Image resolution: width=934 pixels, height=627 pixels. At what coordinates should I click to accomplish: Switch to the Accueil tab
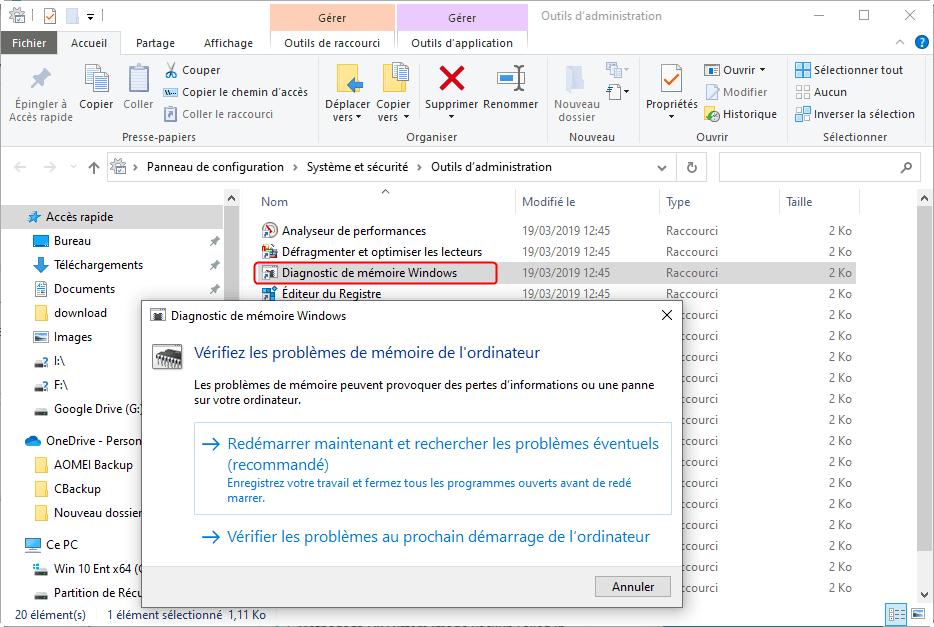(x=89, y=43)
